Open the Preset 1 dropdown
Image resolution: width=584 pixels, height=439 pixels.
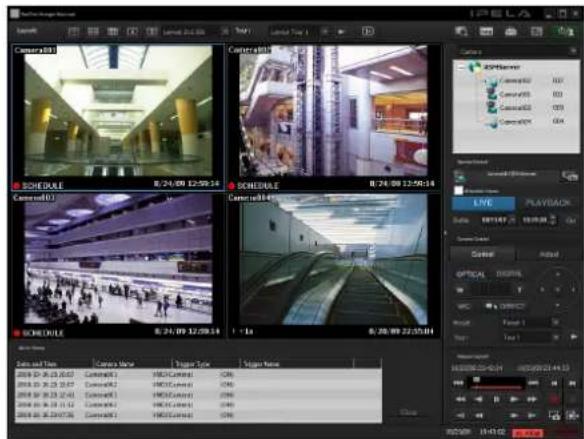click(x=530, y=322)
